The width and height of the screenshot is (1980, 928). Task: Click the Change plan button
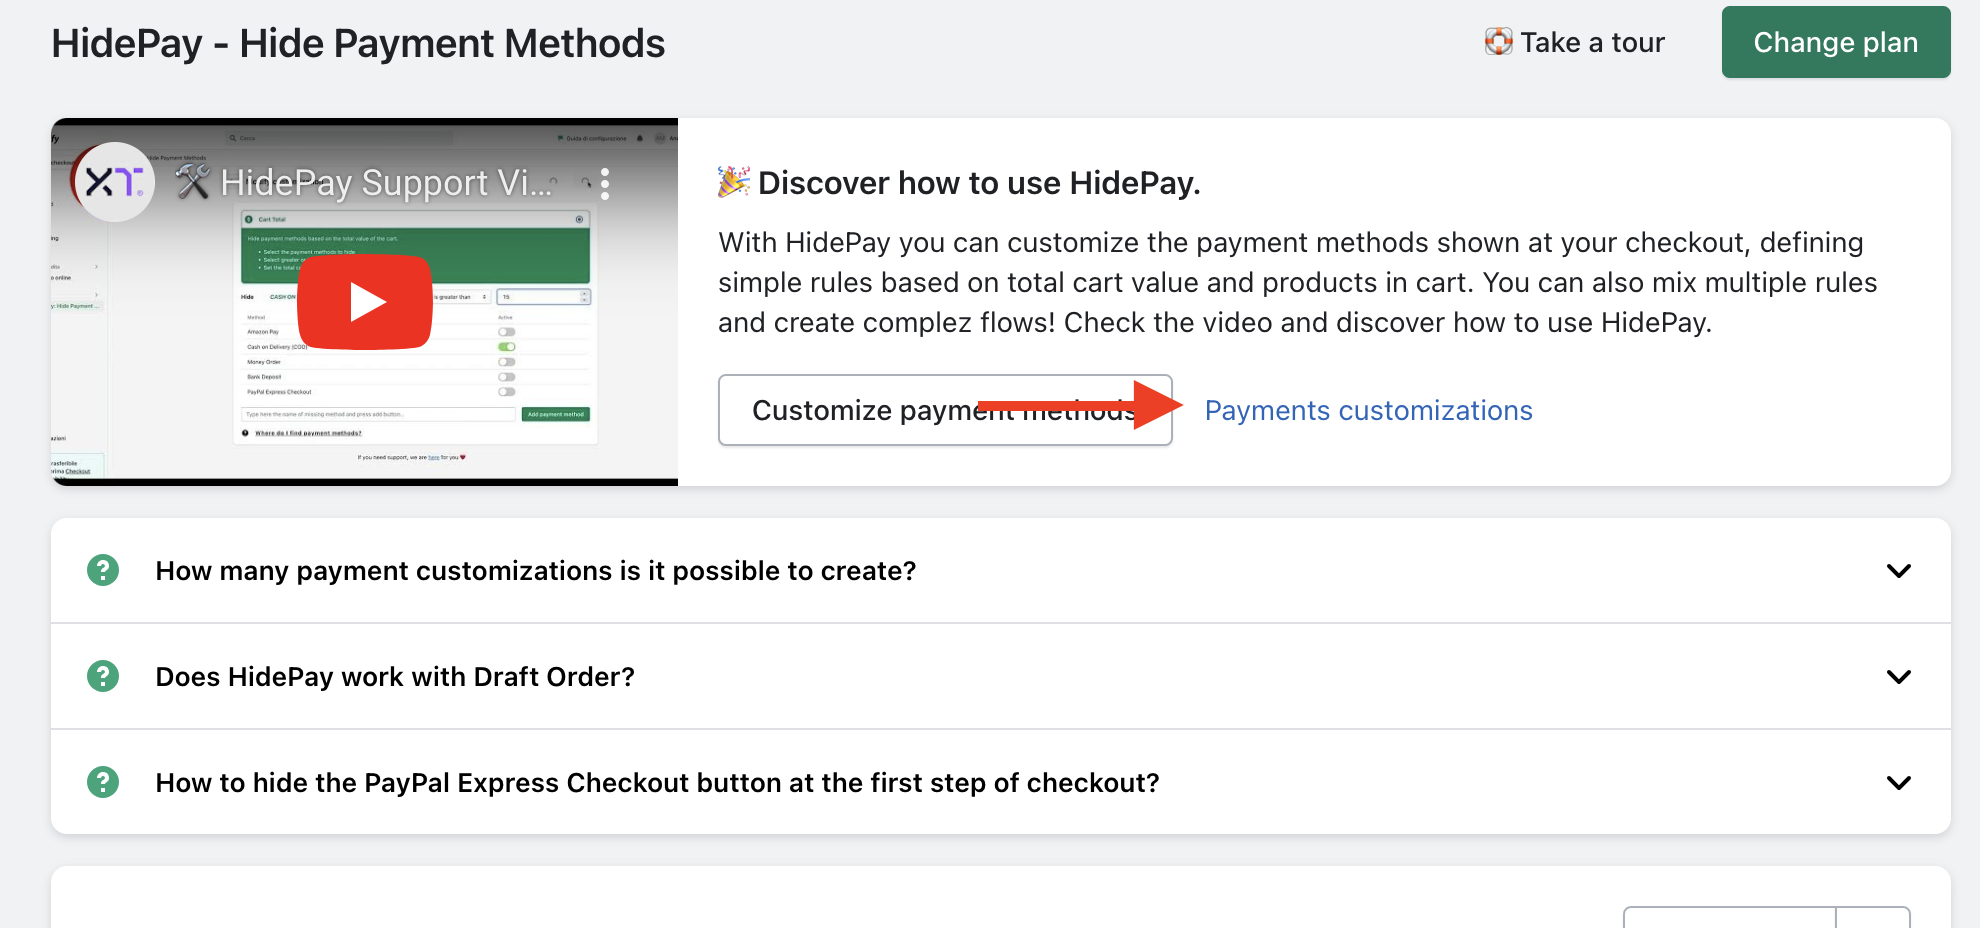pos(1836,42)
